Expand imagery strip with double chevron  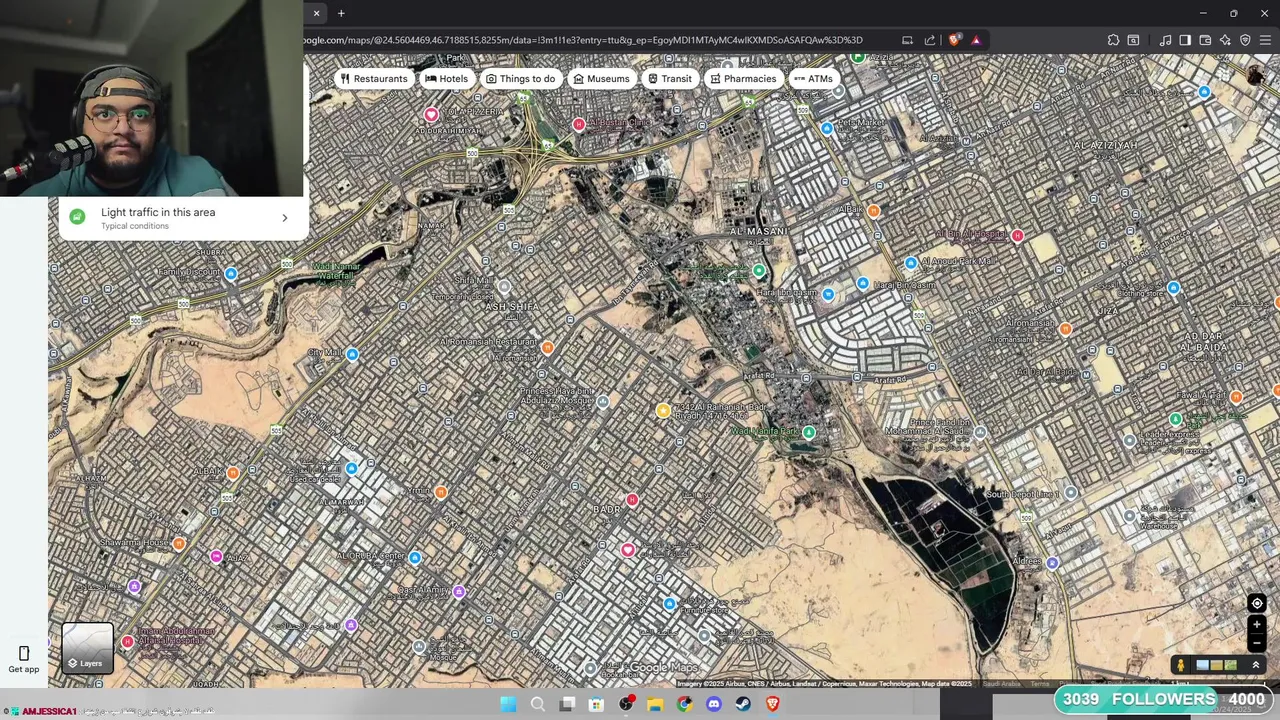(1256, 665)
